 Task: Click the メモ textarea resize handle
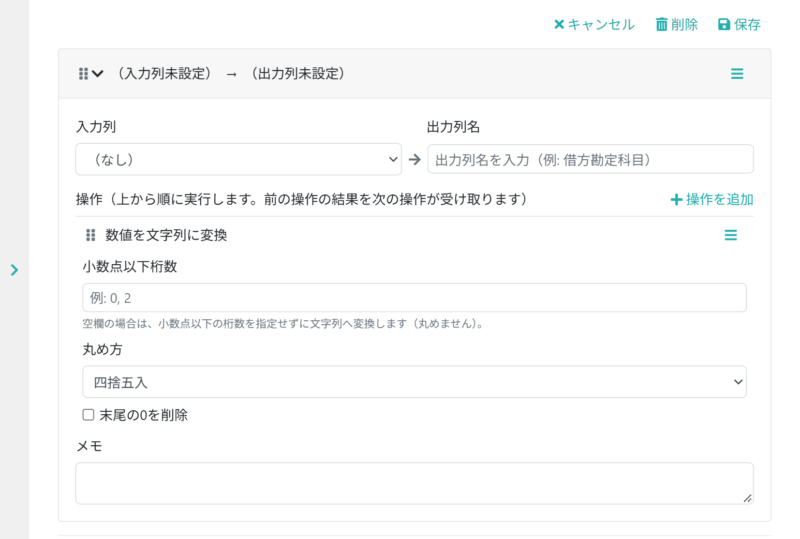click(747, 498)
